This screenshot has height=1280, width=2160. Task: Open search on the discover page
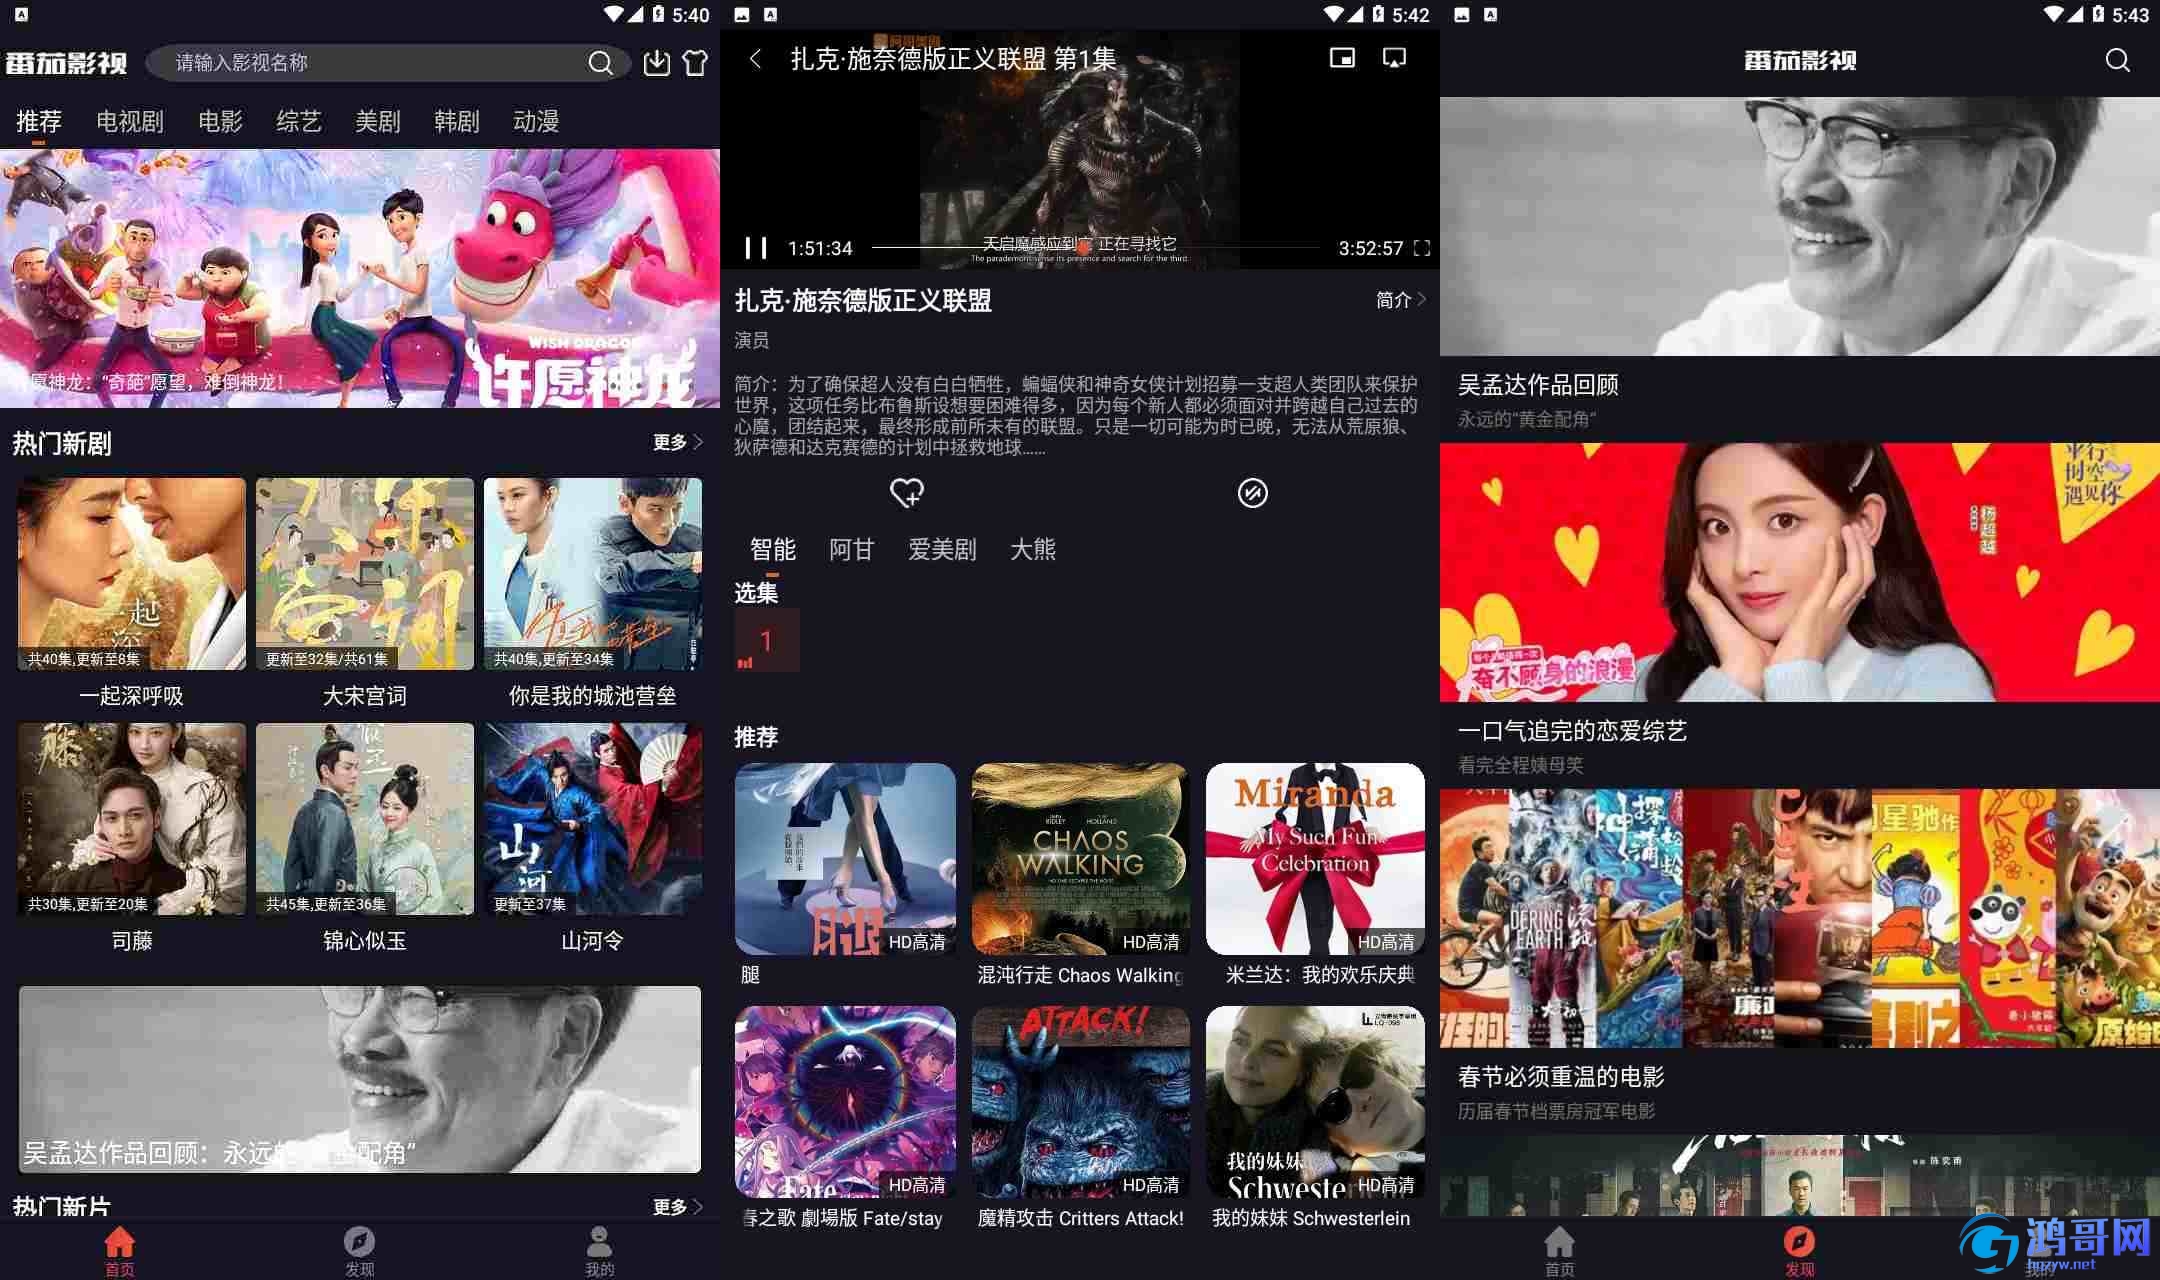pyautogui.click(x=2117, y=60)
